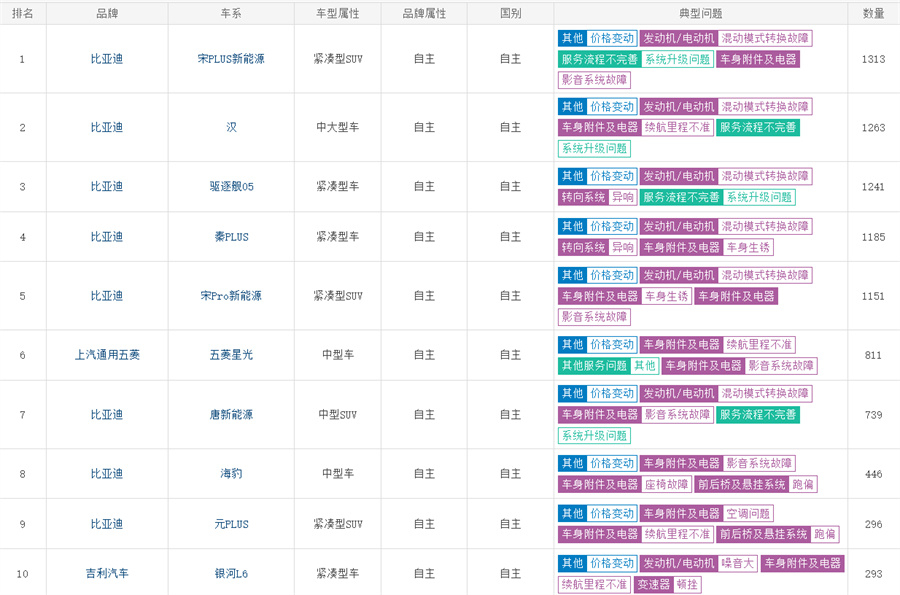Select 价格变动 tag in 宋PLUS新能源 row
This screenshot has height=595, width=900.
(x=612, y=38)
